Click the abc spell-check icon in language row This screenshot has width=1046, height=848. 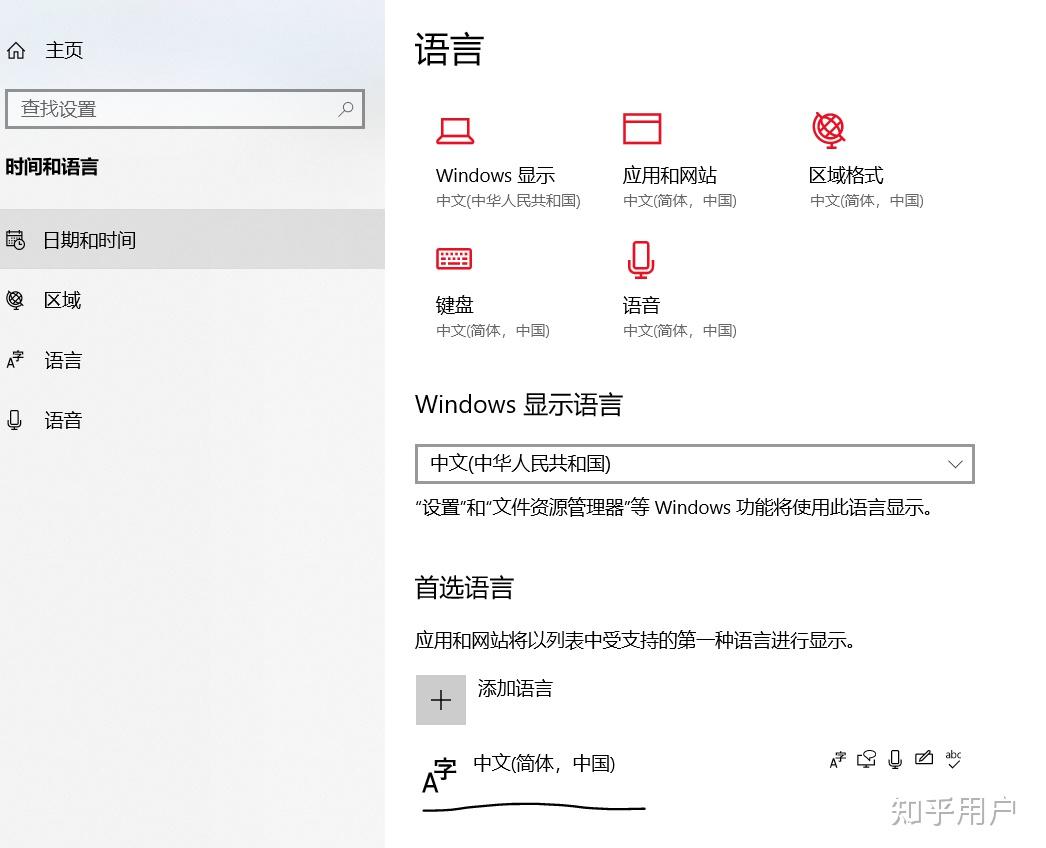(x=953, y=759)
